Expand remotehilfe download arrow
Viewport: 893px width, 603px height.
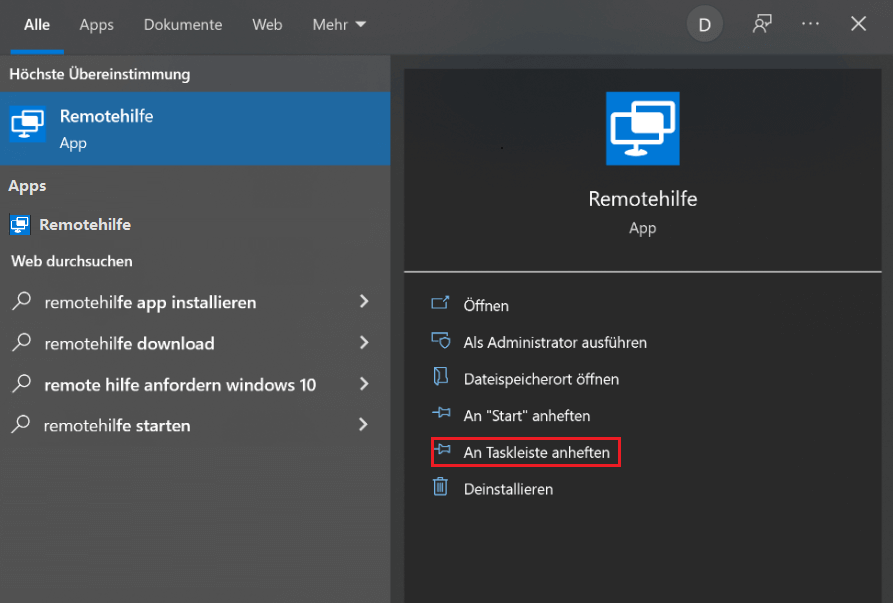point(364,342)
